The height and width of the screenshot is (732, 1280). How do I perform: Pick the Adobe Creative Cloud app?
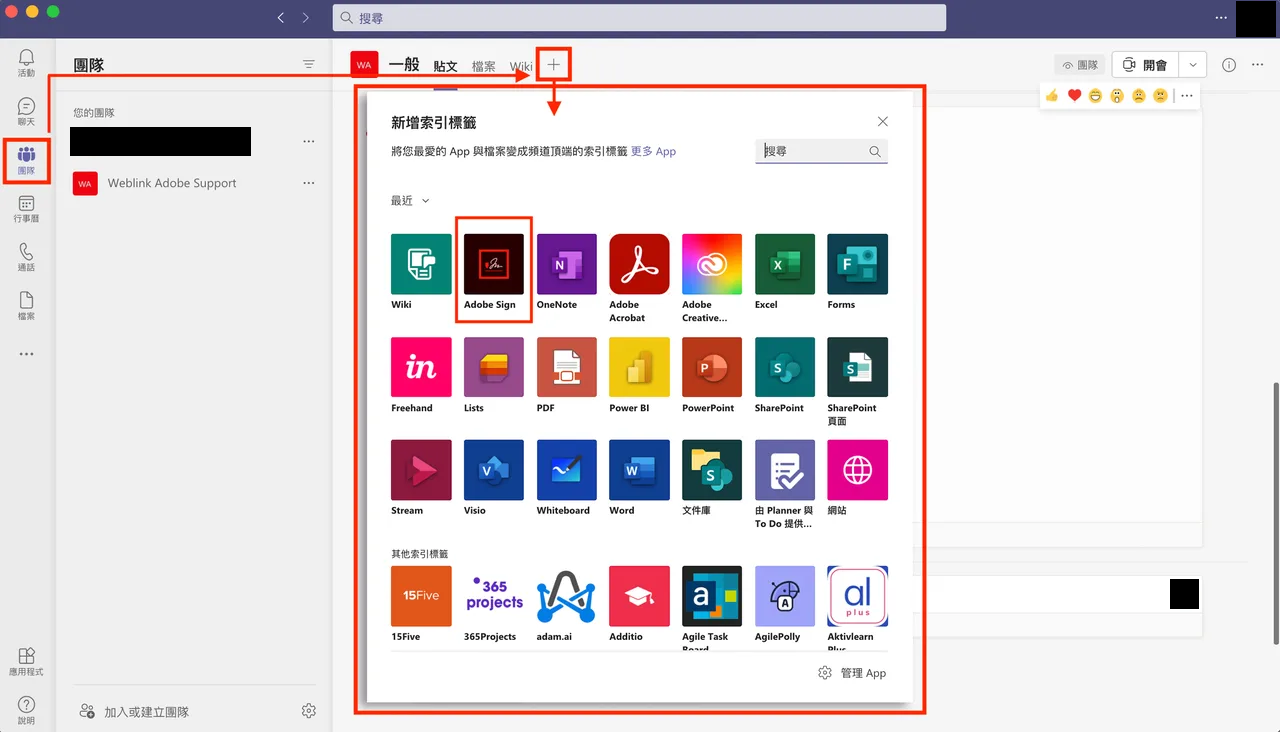[x=712, y=264]
